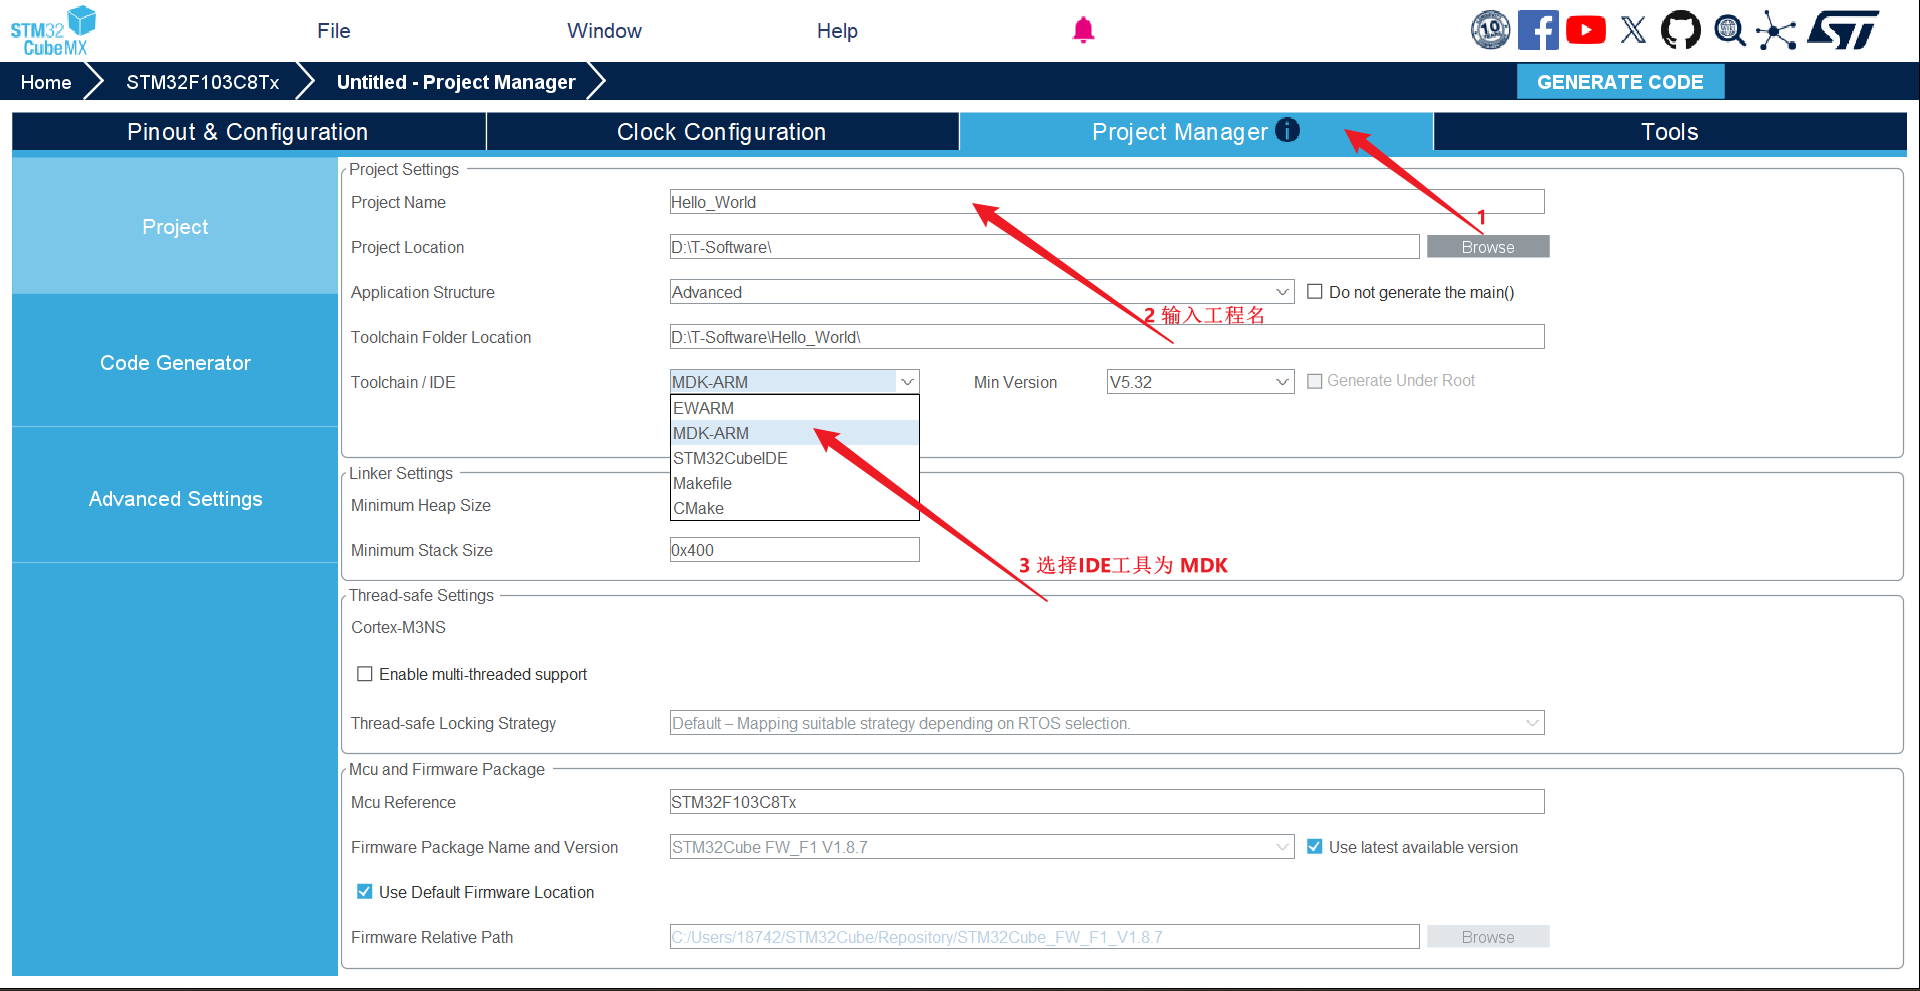Collapse the Toolchain / IDE dropdown
This screenshot has width=1920, height=991.
[794, 382]
